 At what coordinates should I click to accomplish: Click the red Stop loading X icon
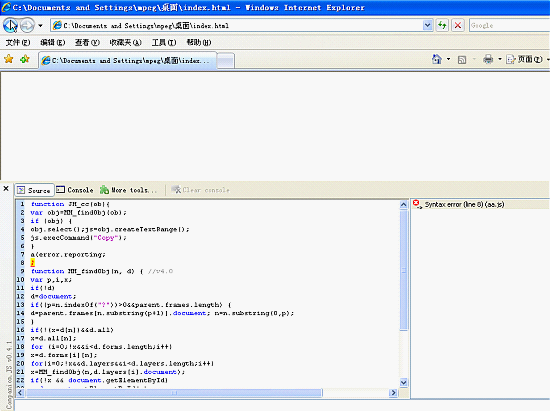pyautogui.click(x=458, y=25)
